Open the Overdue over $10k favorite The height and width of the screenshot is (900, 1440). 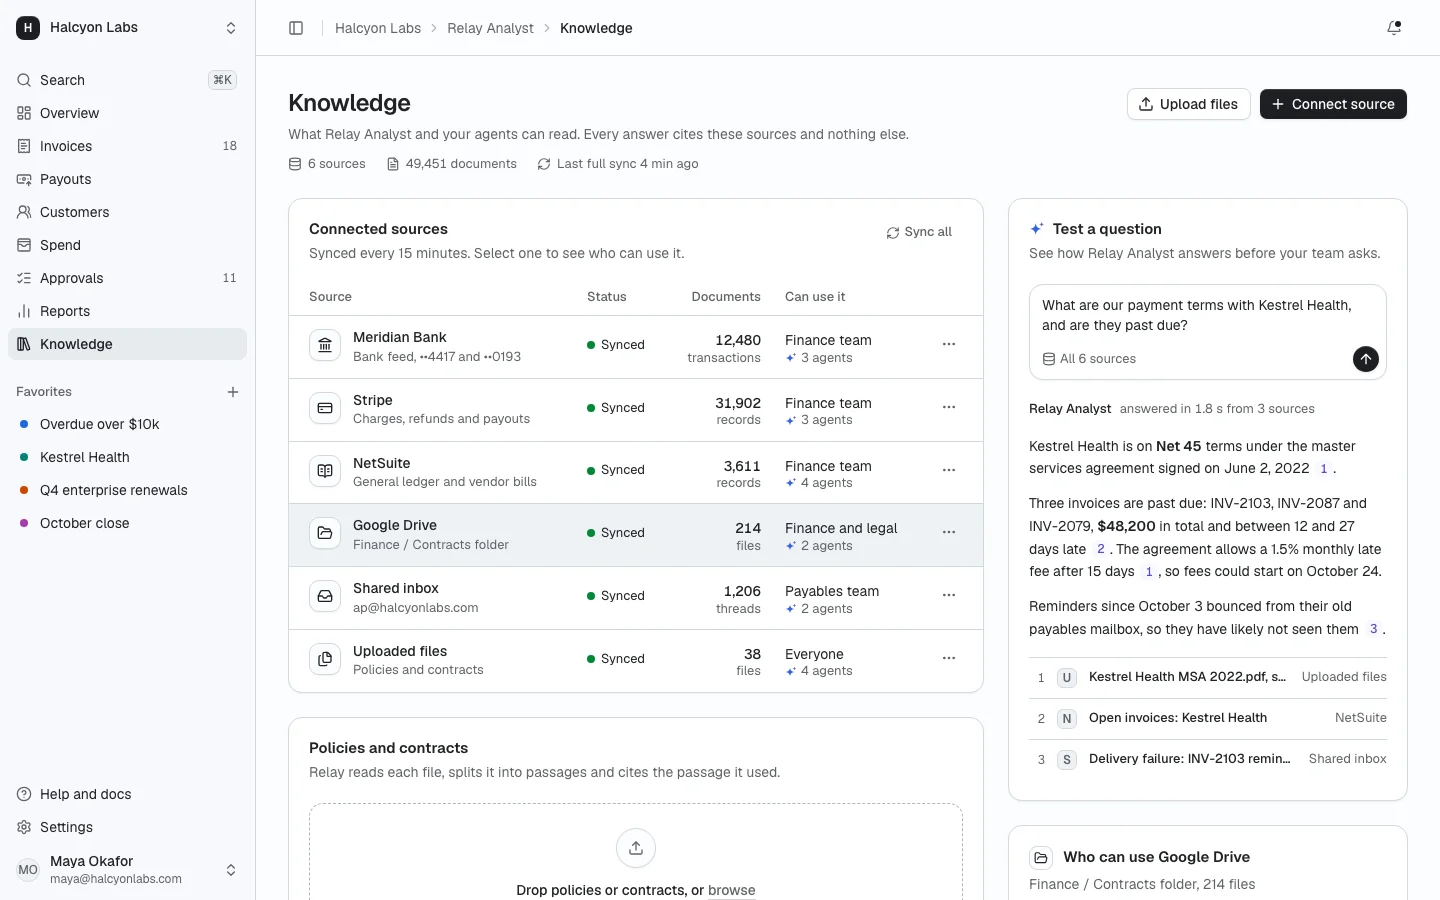(127, 424)
